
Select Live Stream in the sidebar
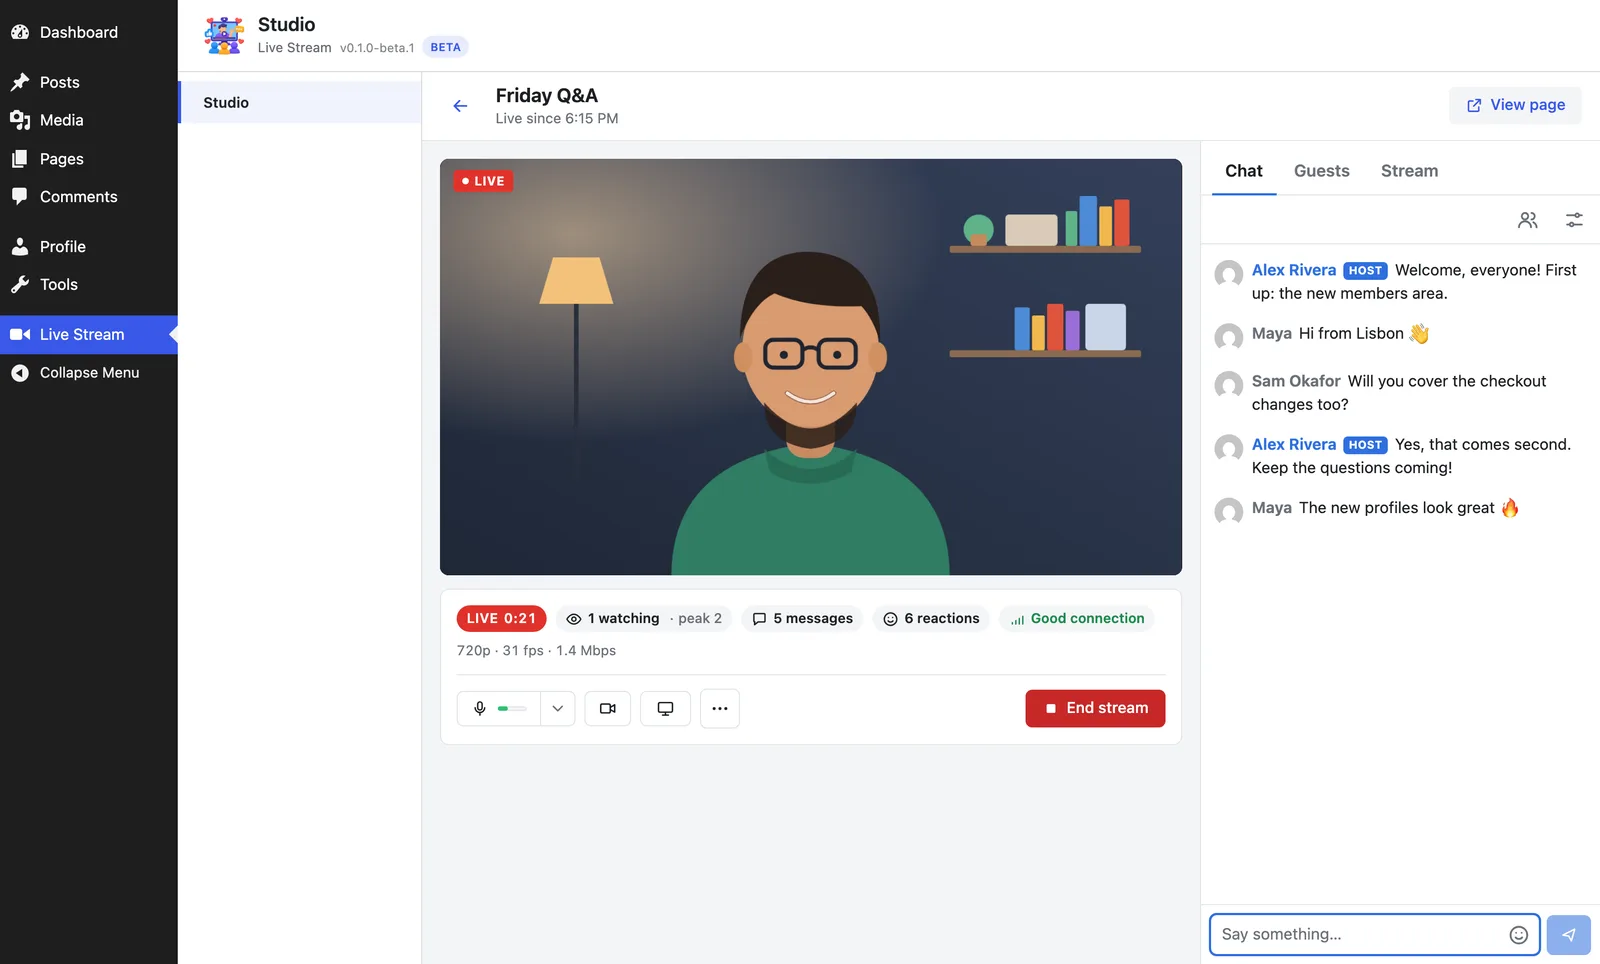pyautogui.click(x=88, y=334)
